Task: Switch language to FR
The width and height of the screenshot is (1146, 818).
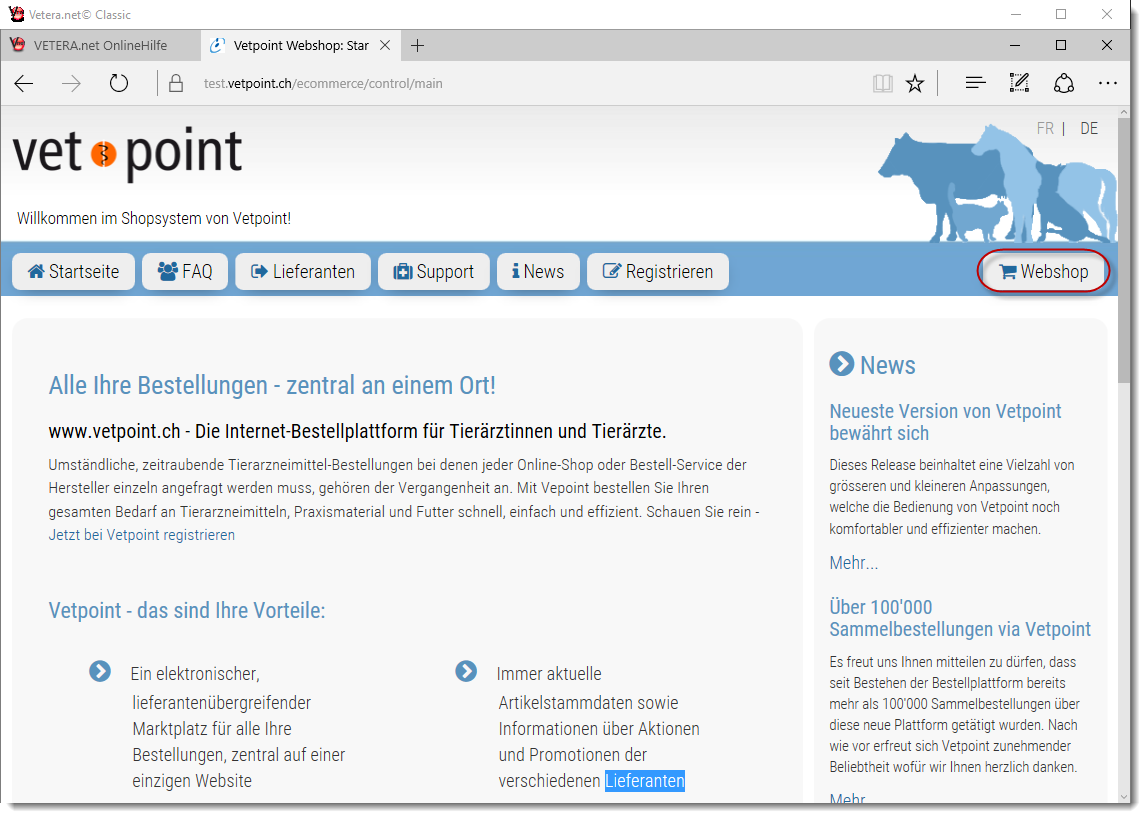Action: coord(1045,129)
